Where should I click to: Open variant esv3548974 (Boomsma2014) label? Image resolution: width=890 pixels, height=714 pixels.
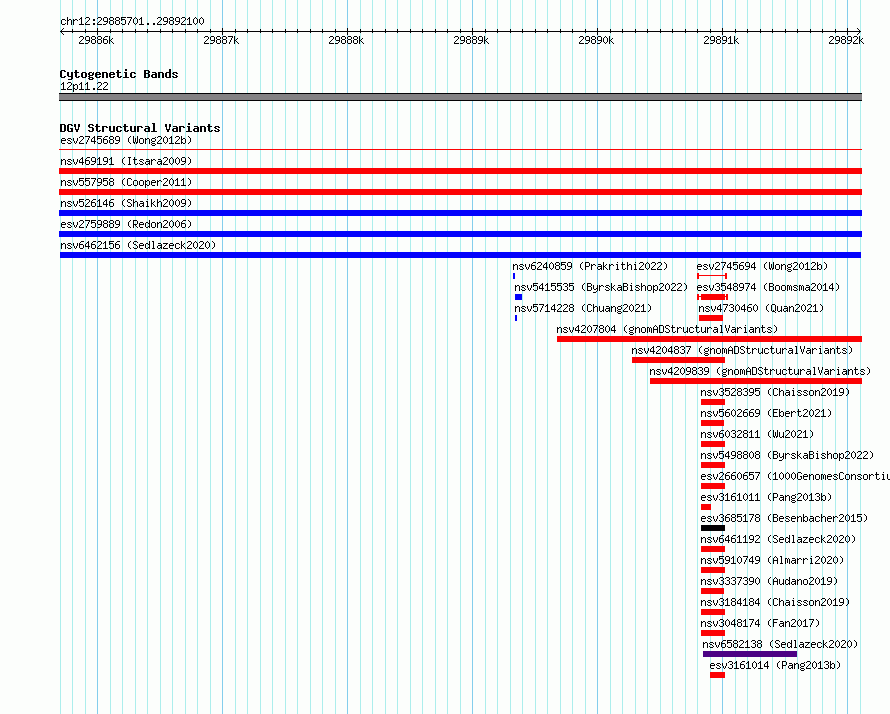[768, 287]
